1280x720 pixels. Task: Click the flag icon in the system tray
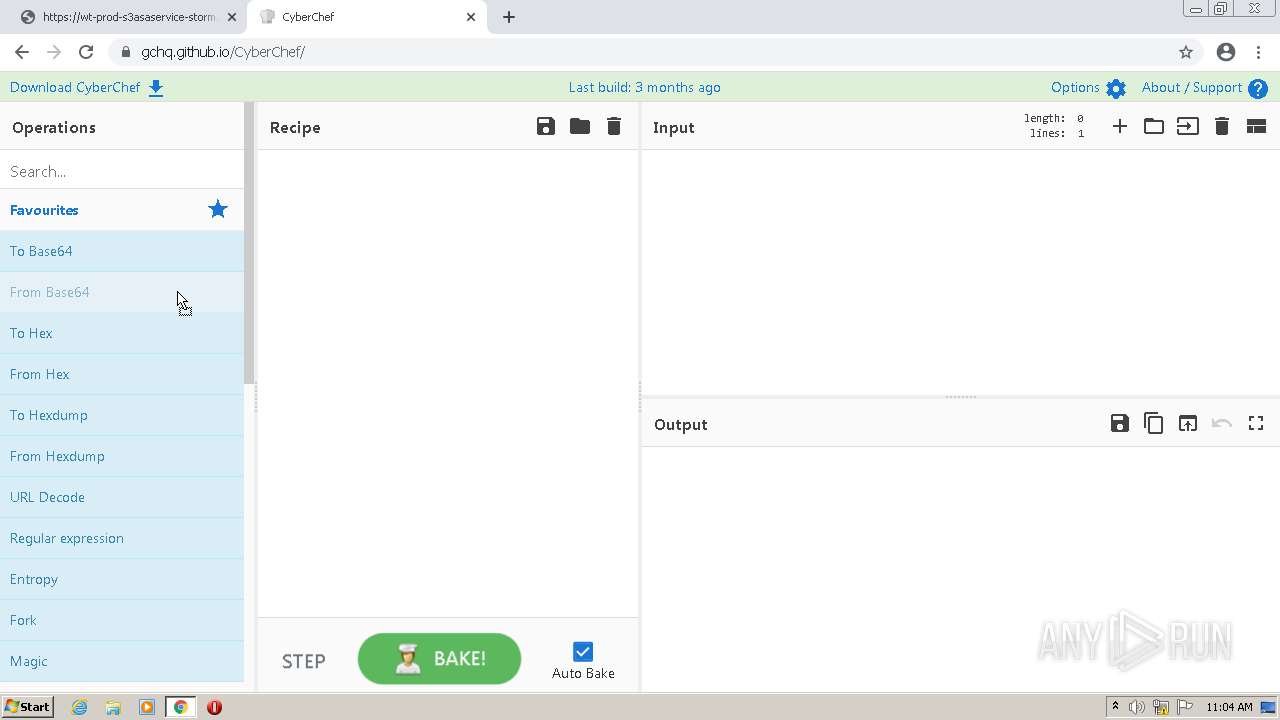point(1185,707)
